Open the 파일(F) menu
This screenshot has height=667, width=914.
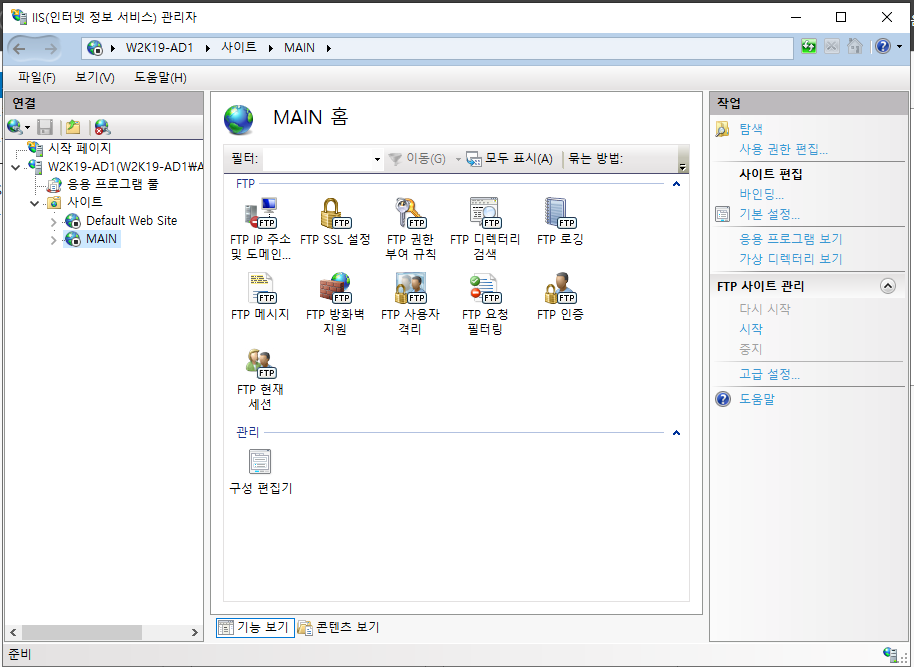[36, 77]
